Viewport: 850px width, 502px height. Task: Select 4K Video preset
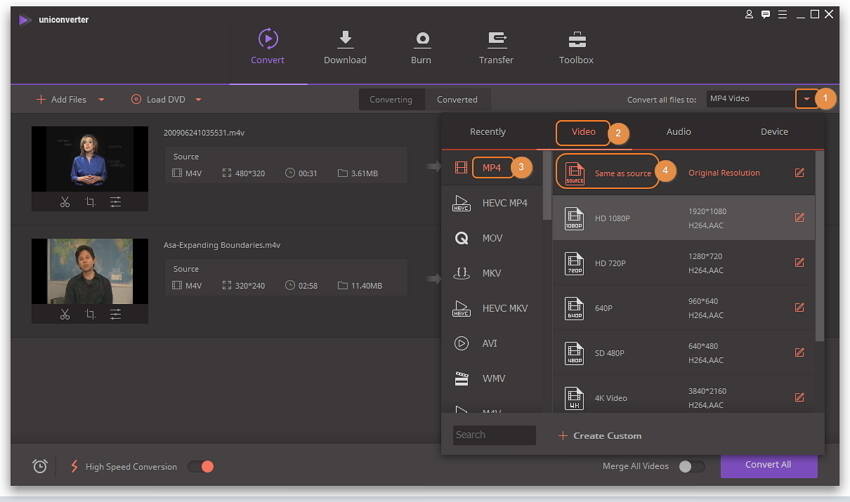[x=683, y=397]
